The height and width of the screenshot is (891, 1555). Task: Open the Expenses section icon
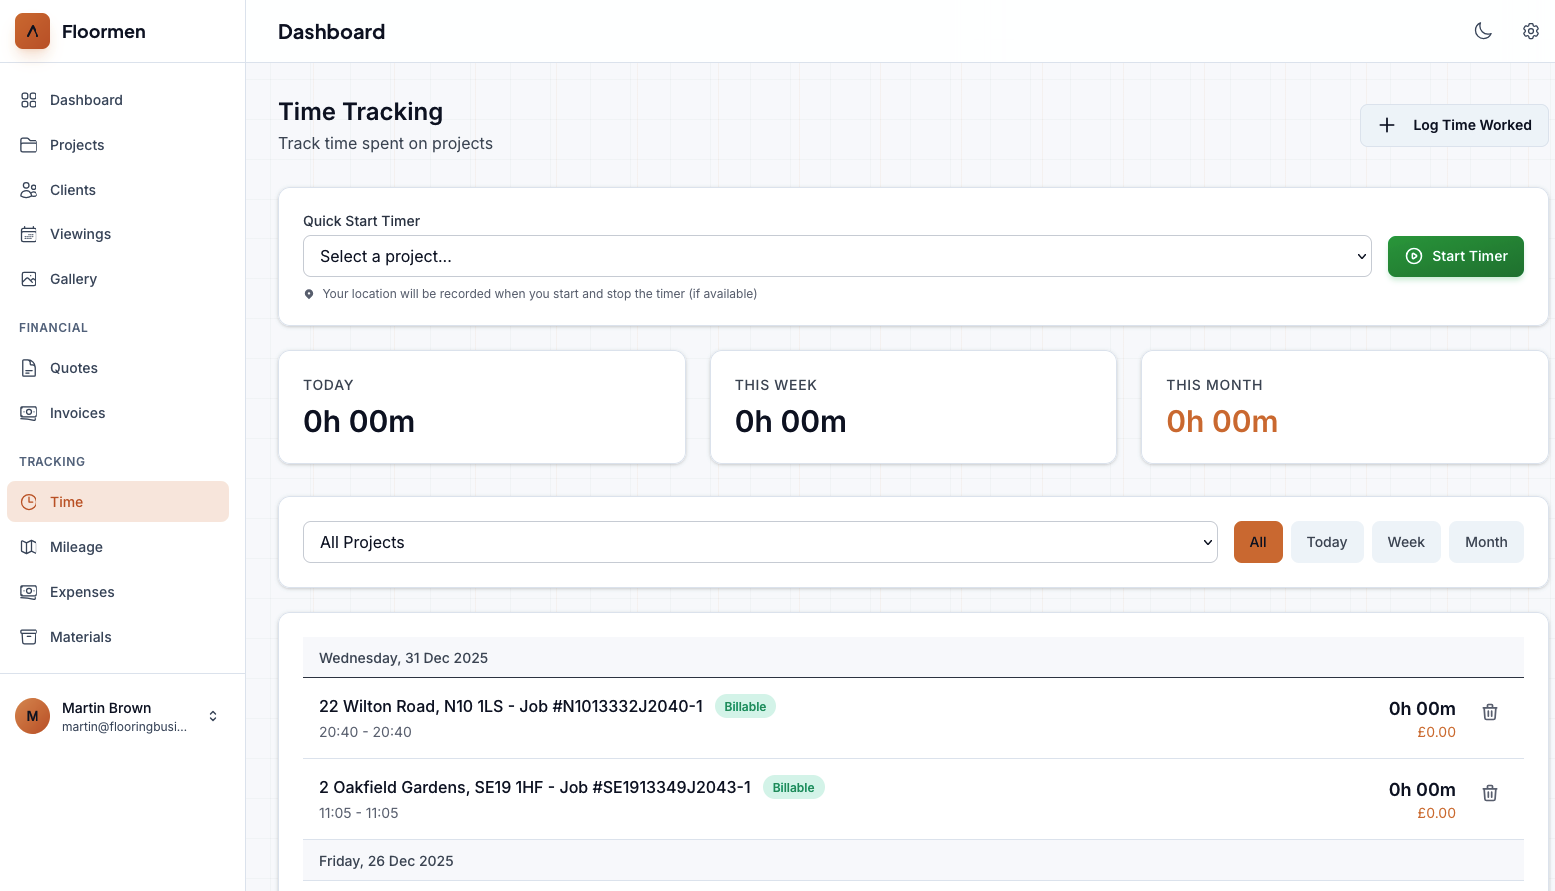coord(31,592)
